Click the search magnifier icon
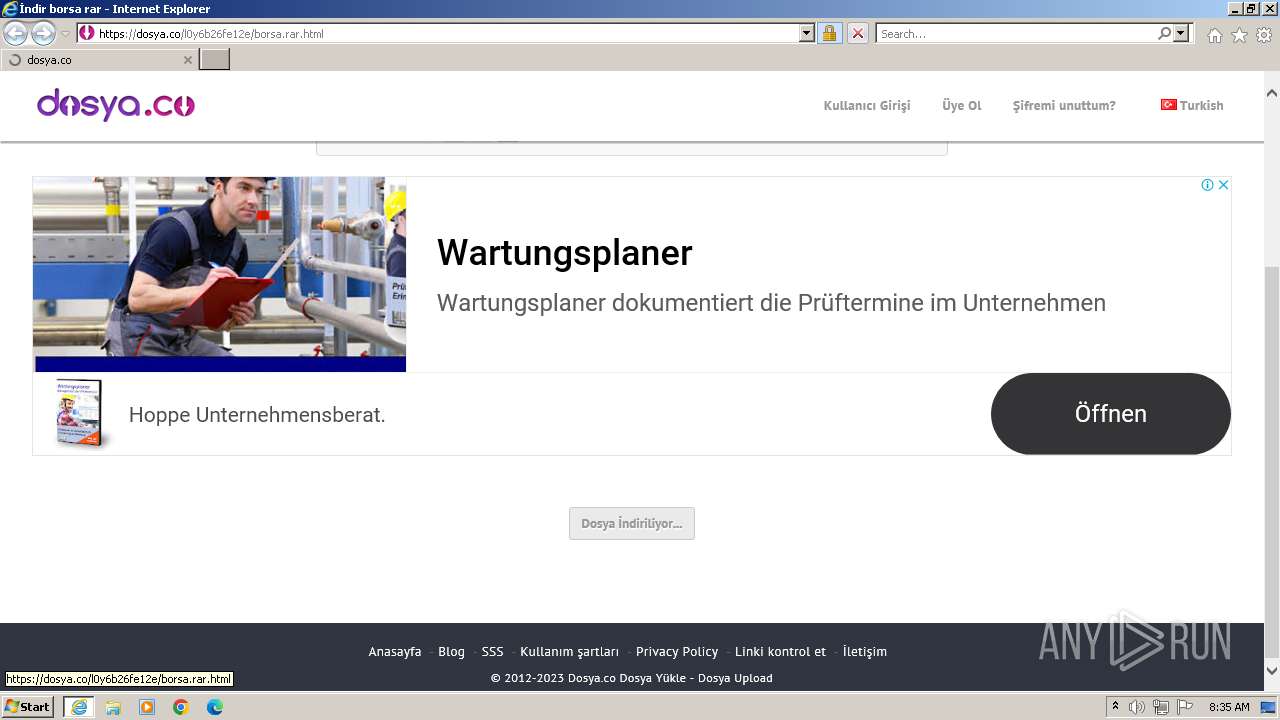 pyautogui.click(x=1164, y=33)
